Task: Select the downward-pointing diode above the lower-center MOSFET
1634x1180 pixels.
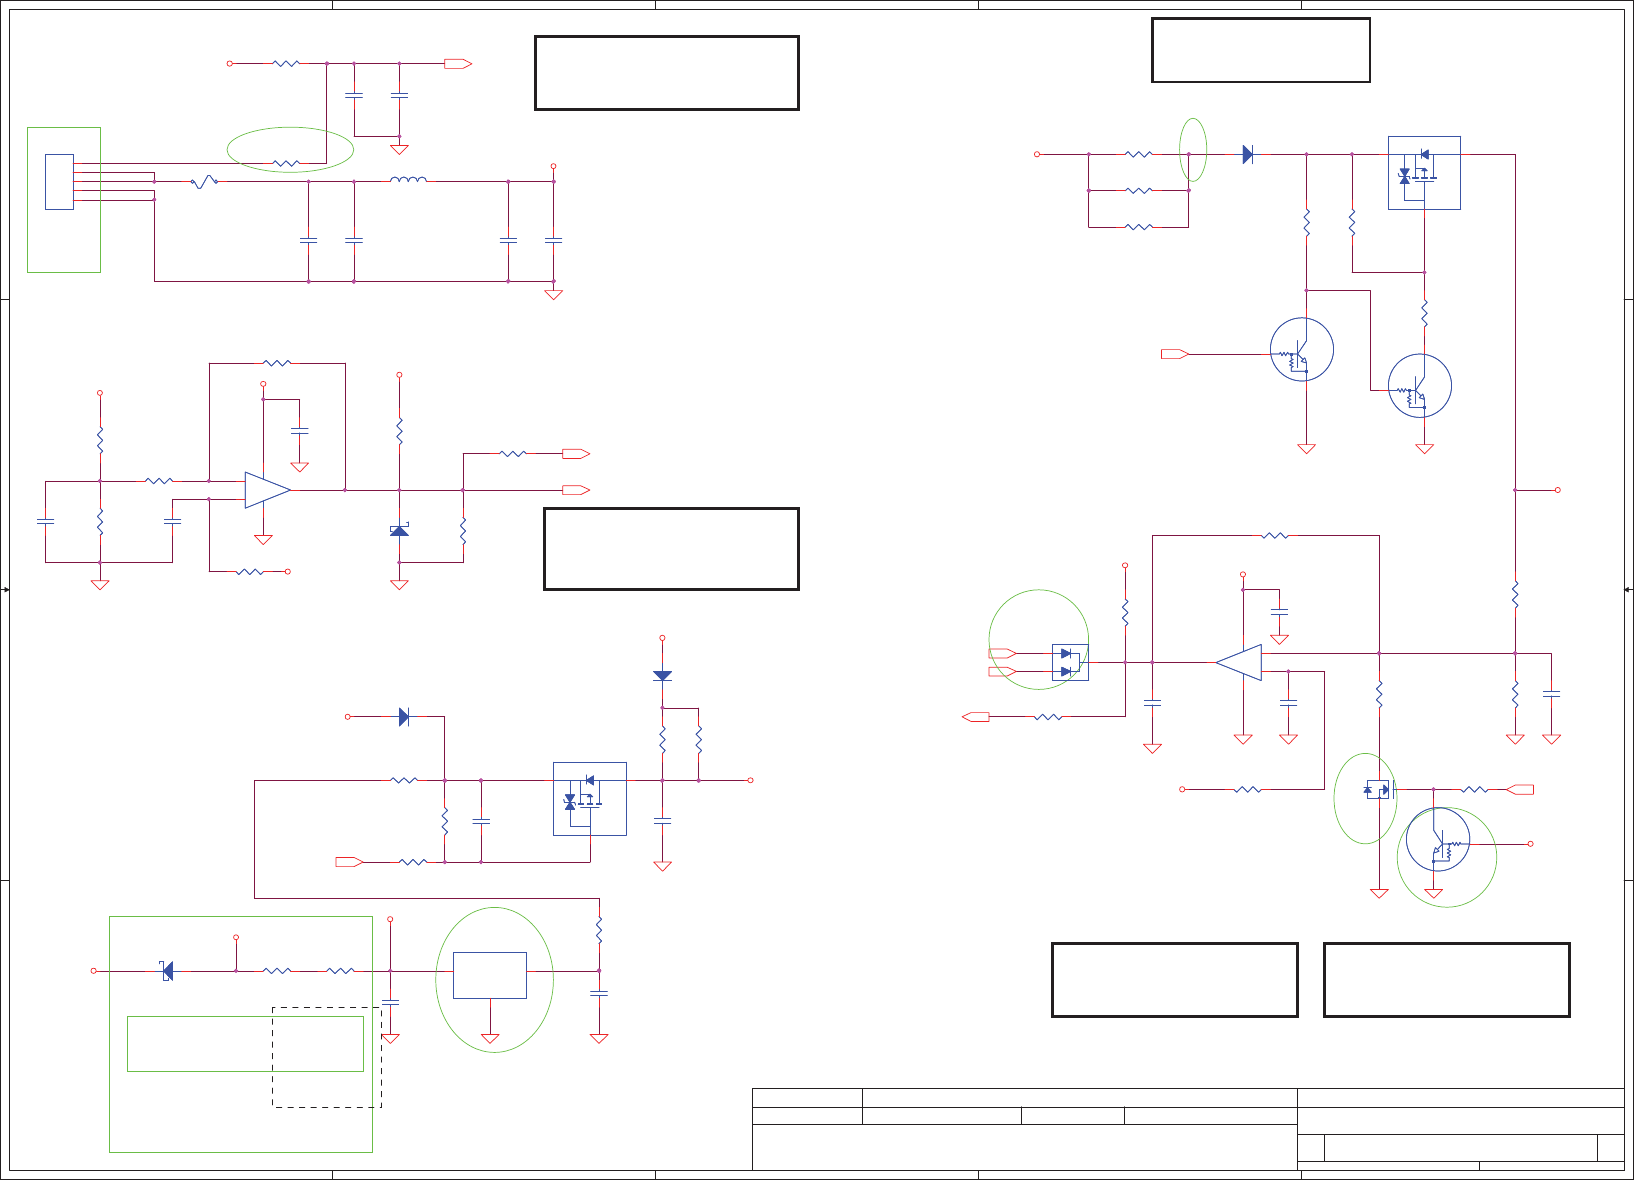Action: point(662,676)
